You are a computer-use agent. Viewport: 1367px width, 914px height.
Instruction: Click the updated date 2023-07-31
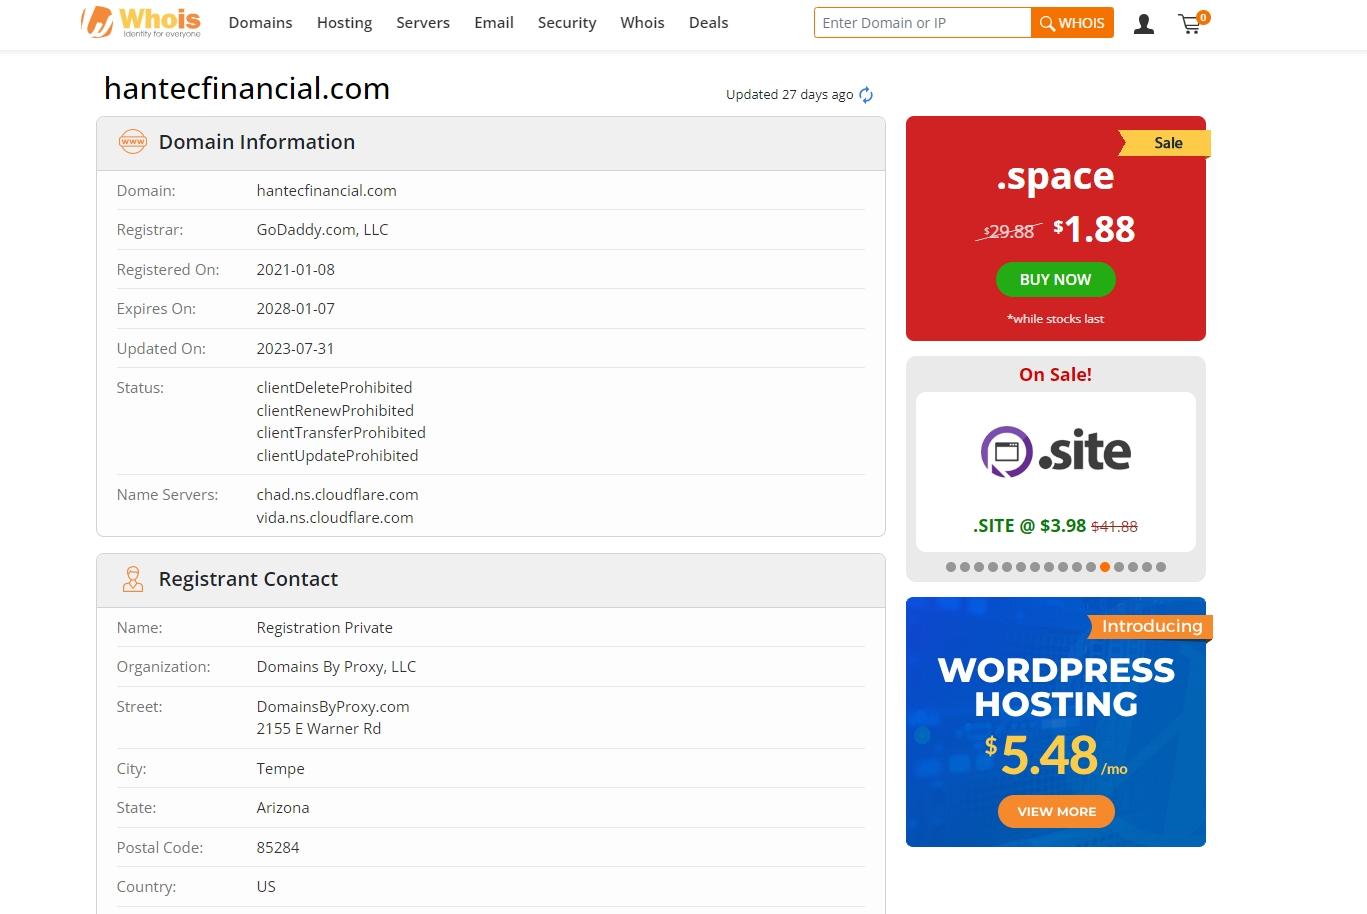pos(295,349)
